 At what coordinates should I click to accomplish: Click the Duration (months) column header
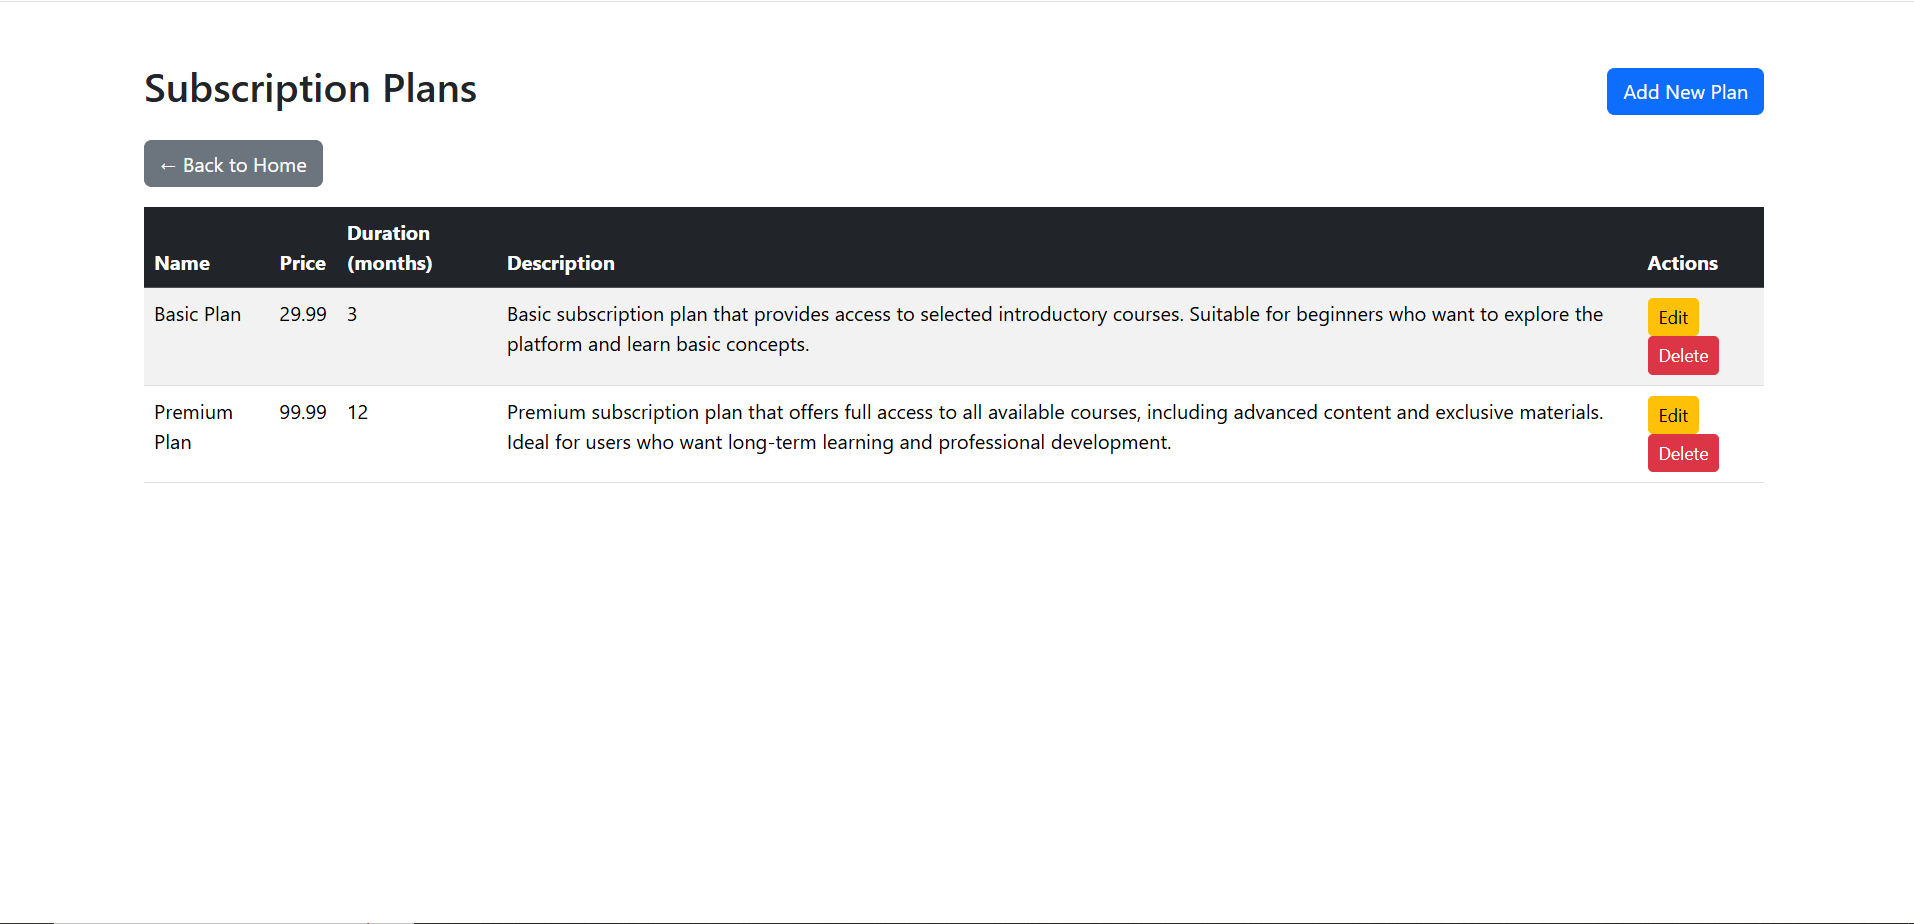pos(389,248)
